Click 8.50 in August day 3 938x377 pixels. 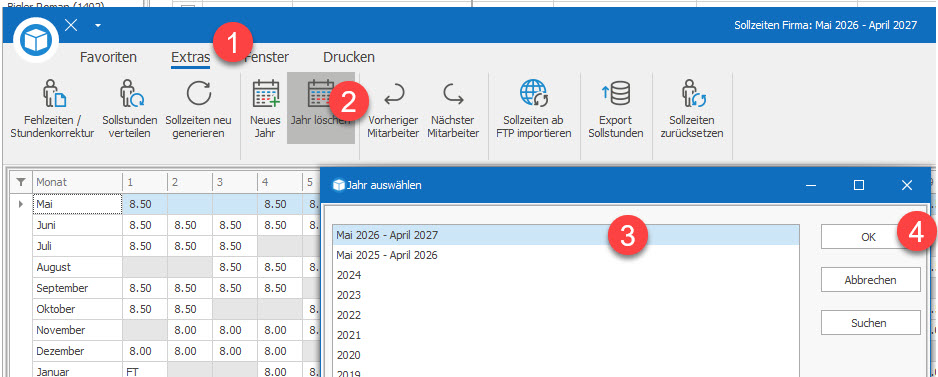(234, 267)
